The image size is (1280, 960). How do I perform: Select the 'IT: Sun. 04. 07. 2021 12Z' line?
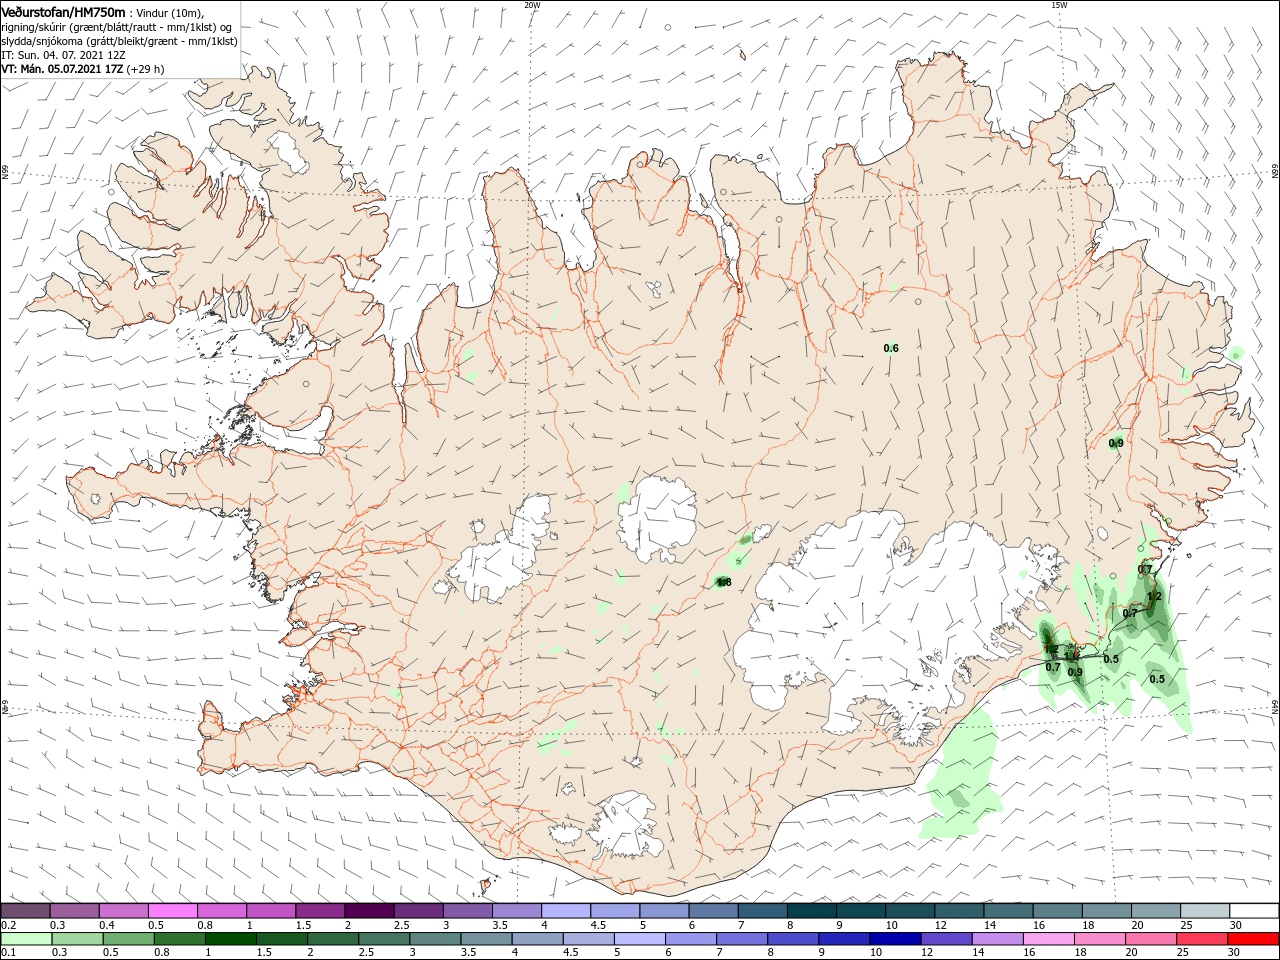[x=64, y=55]
